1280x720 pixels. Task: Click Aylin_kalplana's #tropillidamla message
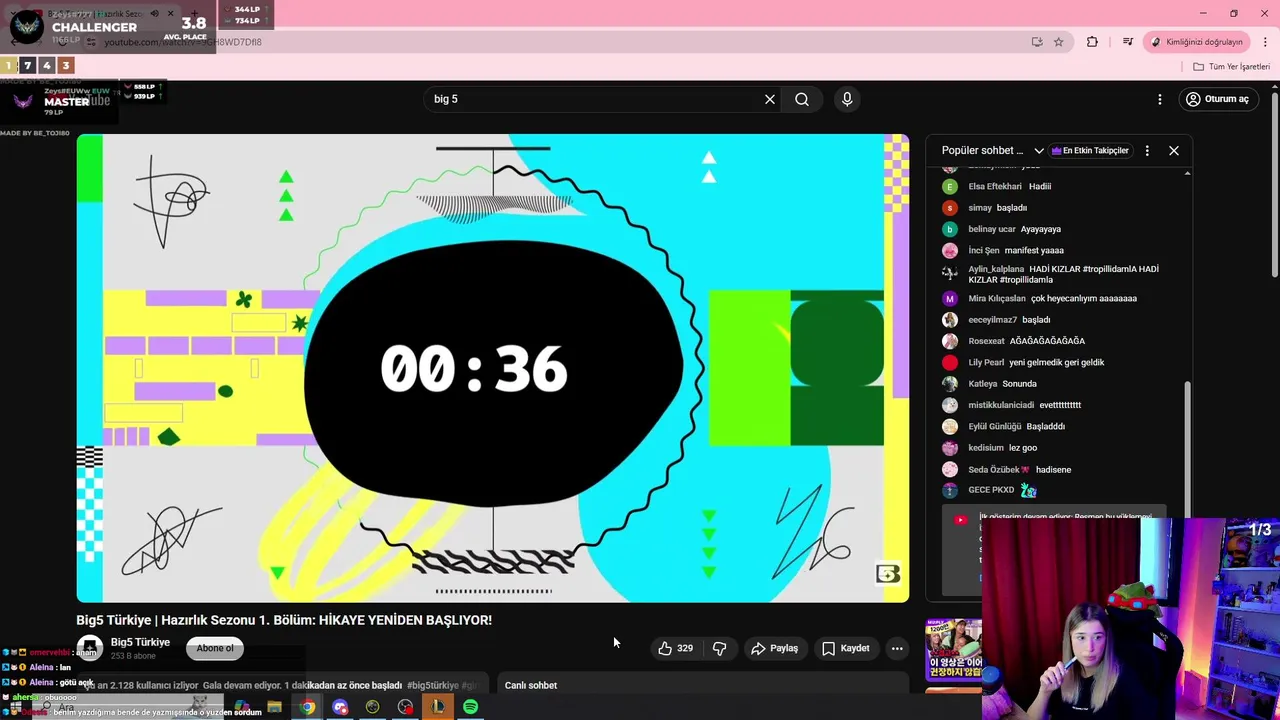1058,274
